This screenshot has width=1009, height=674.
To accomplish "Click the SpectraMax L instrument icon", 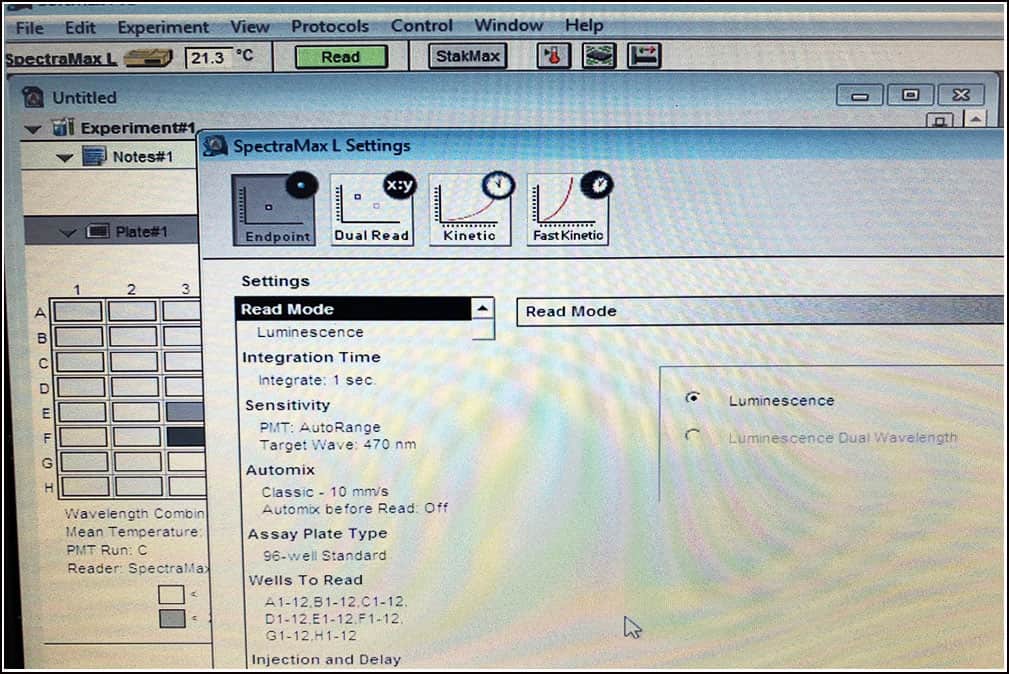I will tap(149, 58).
